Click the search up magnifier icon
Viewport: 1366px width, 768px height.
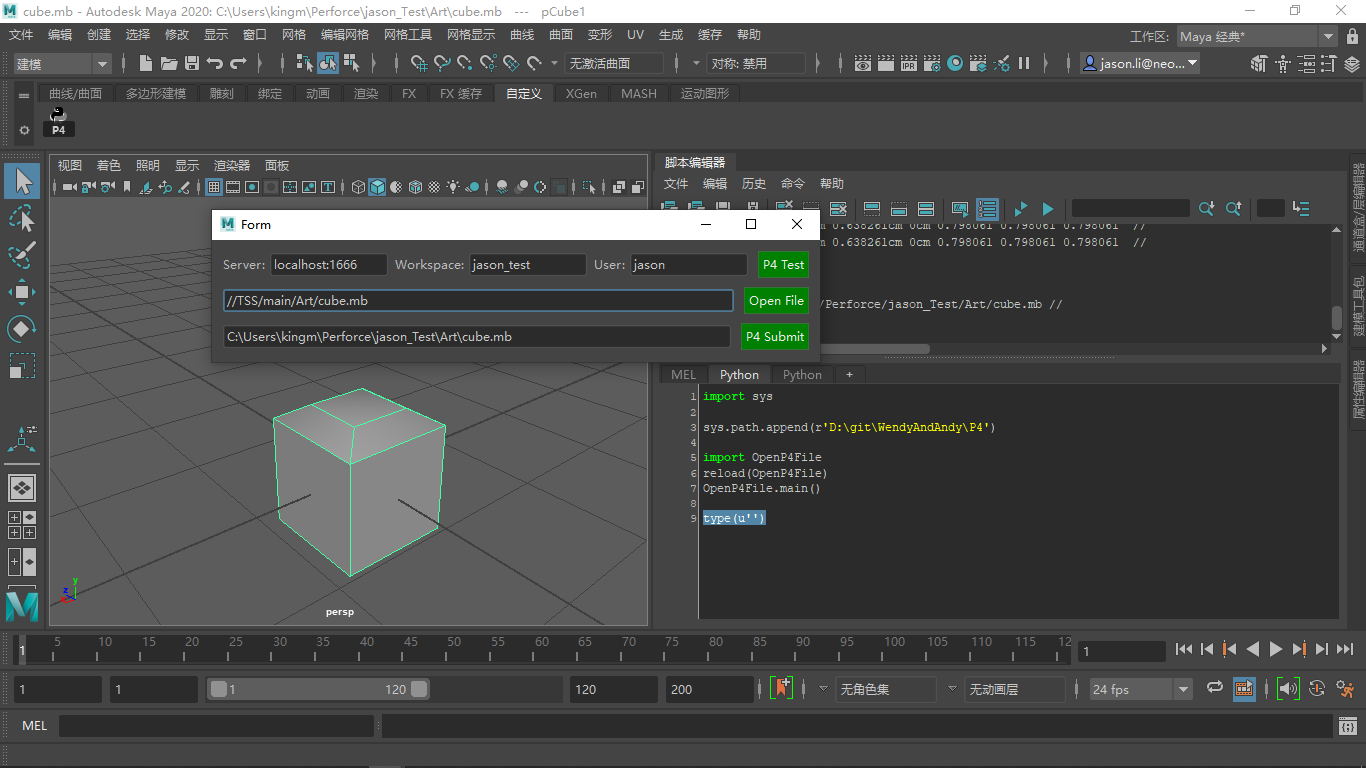pos(1234,208)
